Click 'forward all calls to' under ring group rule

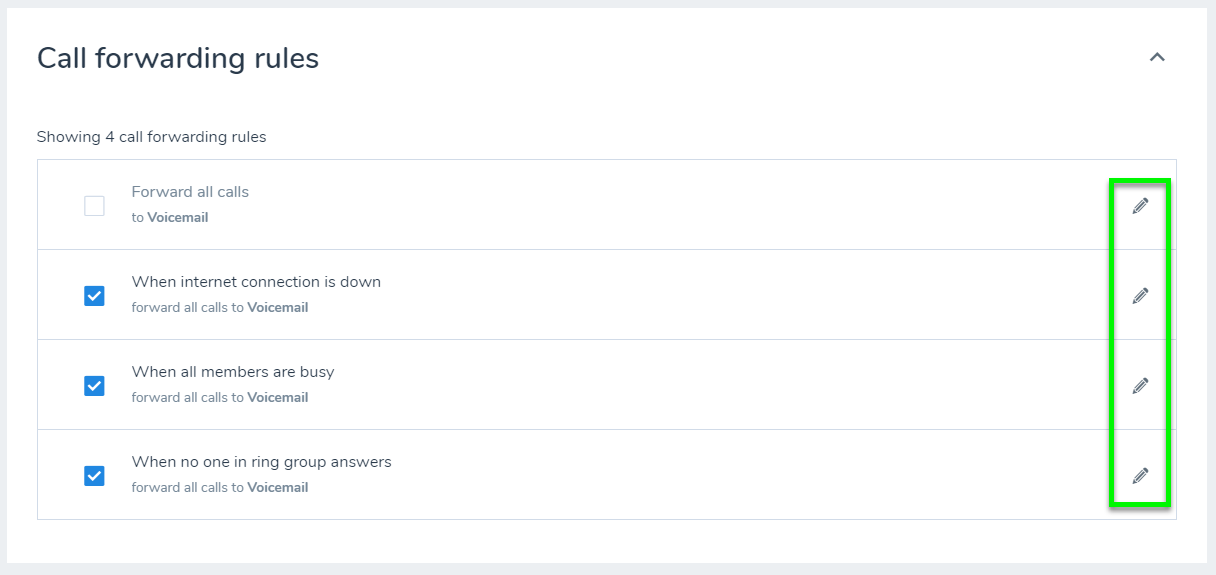point(188,488)
